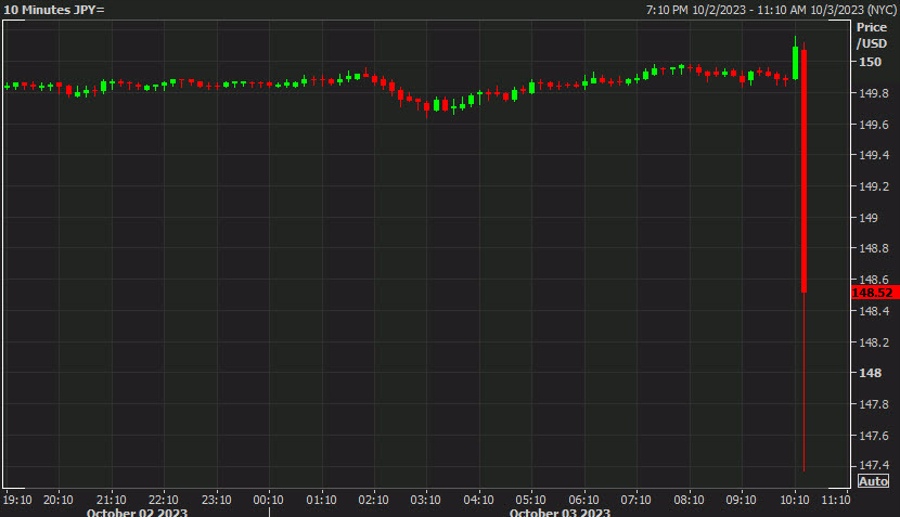Click the 01:10 time axis label
The width and height of the screenshot is (900, 517).
coord(321,500)
